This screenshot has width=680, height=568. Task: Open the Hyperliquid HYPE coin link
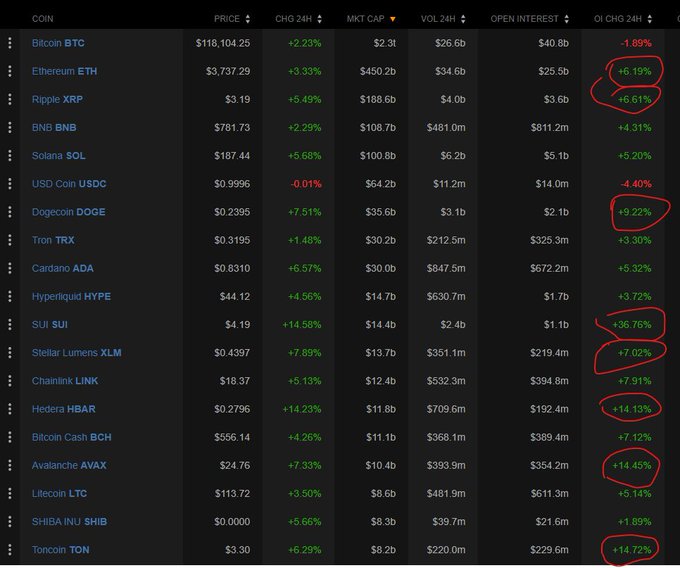pos(71,297)
